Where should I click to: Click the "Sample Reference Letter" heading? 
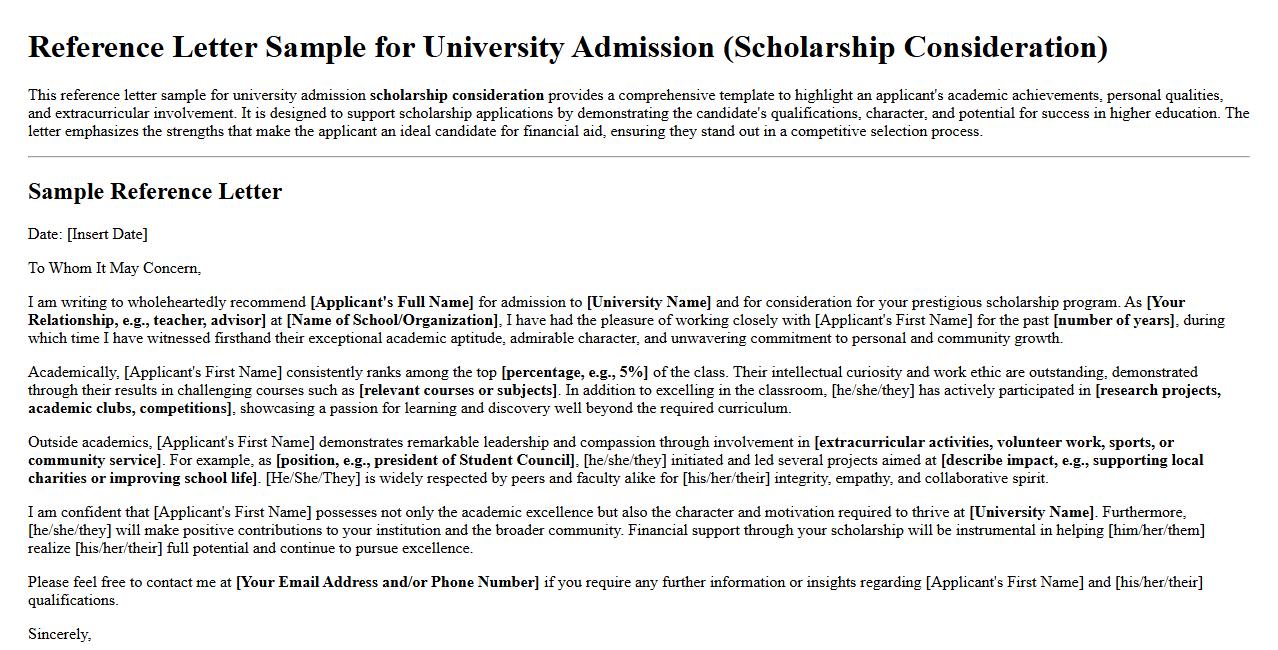(155, 192)
